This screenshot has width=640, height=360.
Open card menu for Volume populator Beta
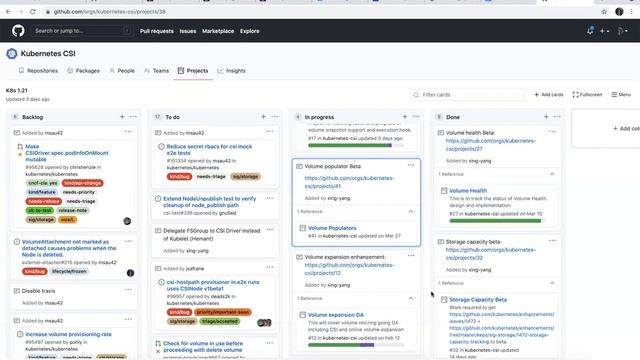[411, 165]
